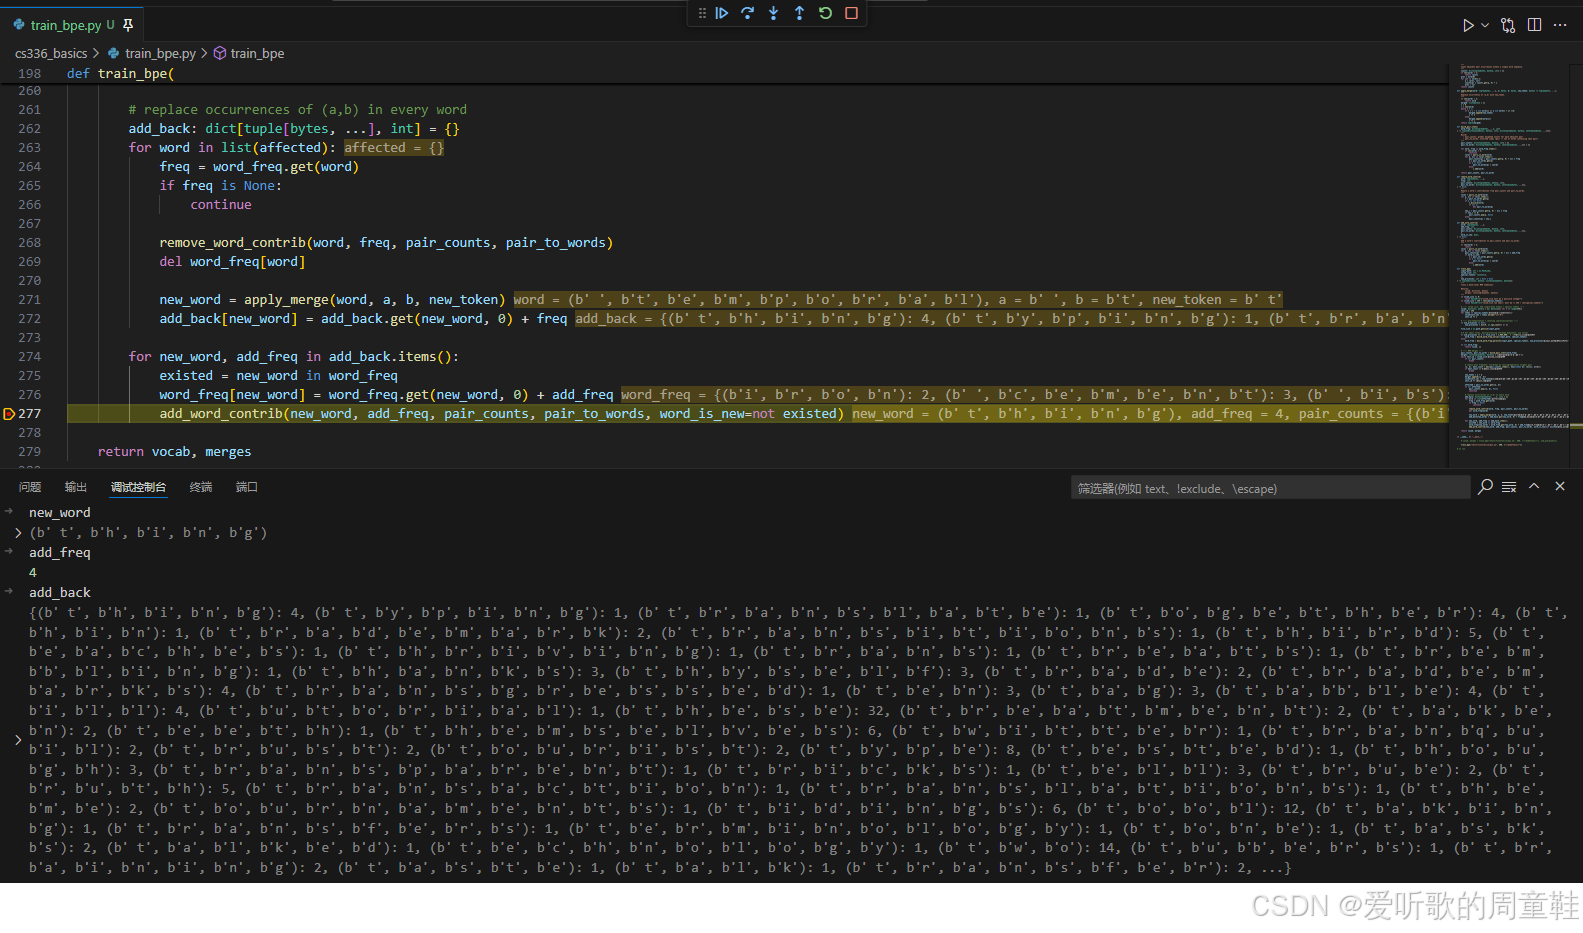This screenshot has width=1583, height=933.
Task: Open the editor's More Actions menu
Action: point(1560,25)
